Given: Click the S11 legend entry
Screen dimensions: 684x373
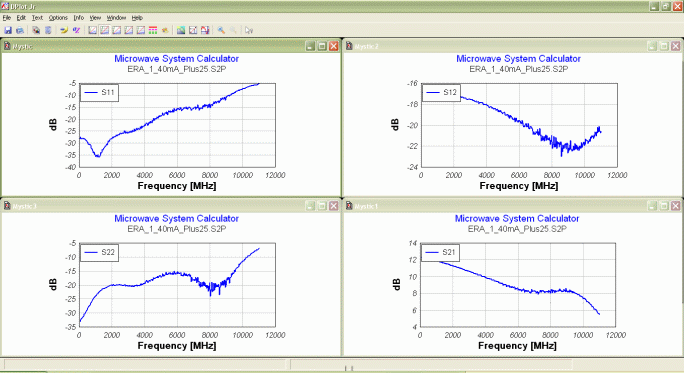Looking at the screenshot, I should (x=99, y=92).
